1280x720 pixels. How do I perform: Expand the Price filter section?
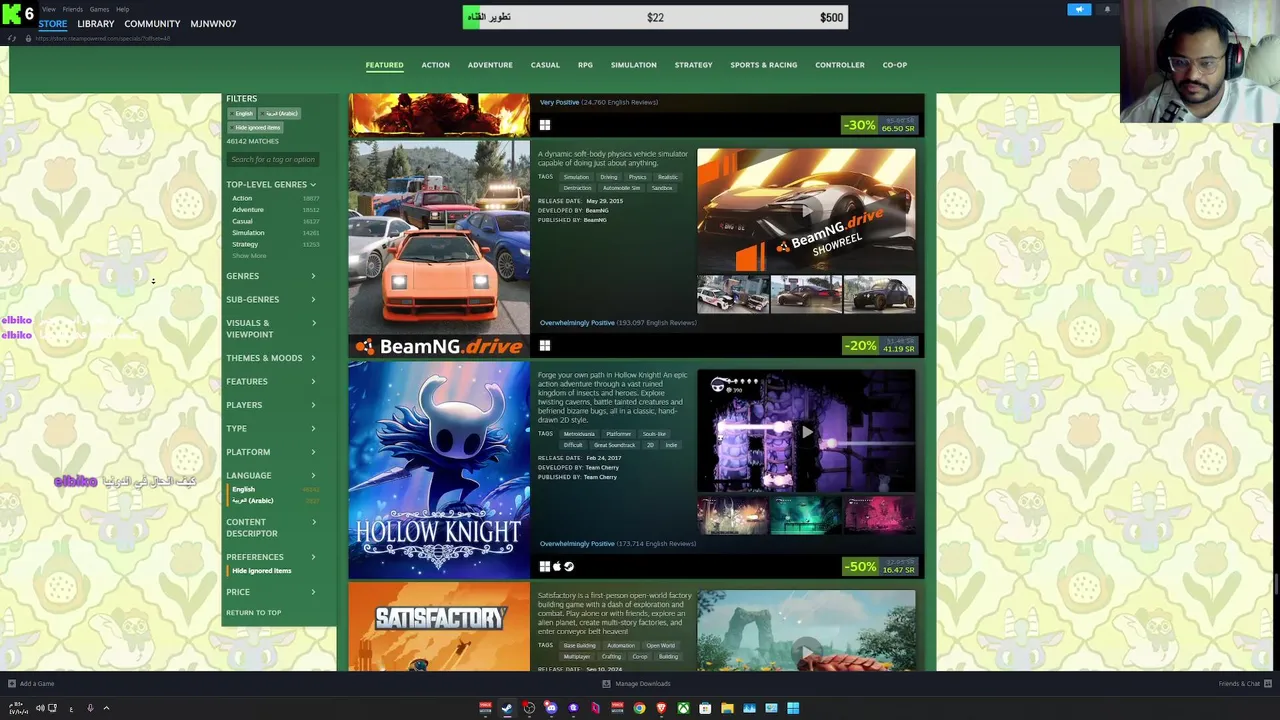(271, 592)
